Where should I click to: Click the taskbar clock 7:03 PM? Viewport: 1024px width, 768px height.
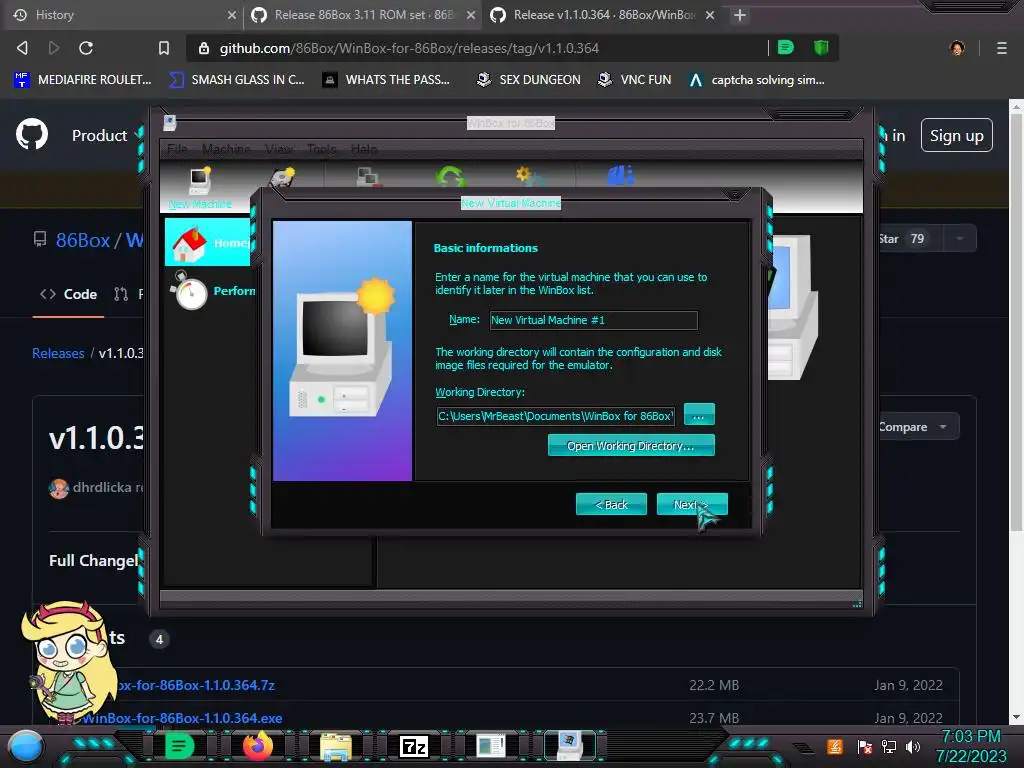tap(971, 737)
